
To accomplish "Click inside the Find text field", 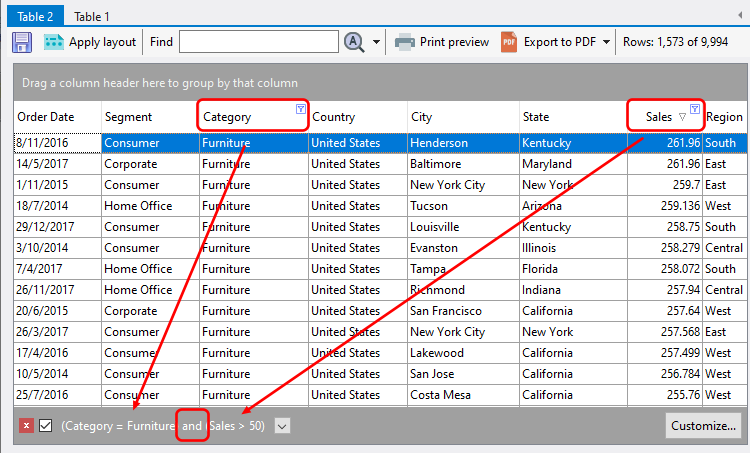I will point(258,42).
